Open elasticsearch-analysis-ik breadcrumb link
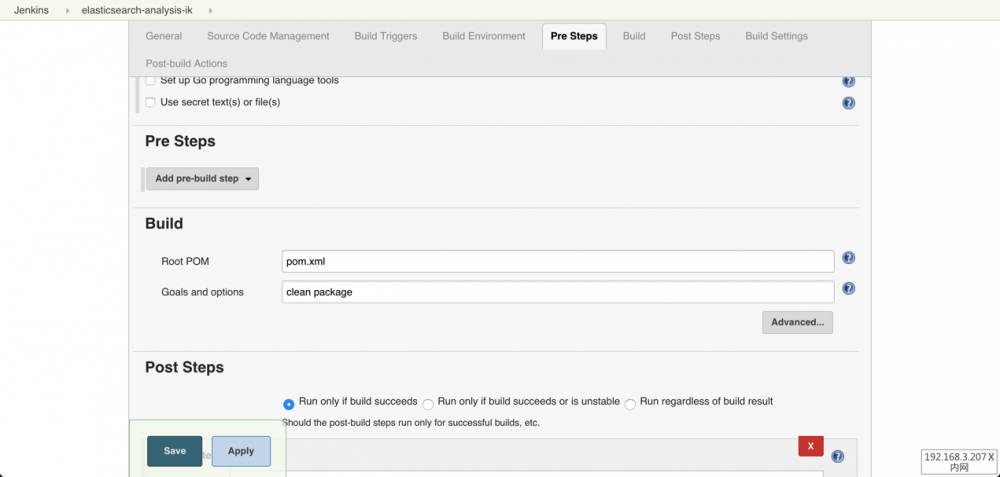 (x=137, y=11)
